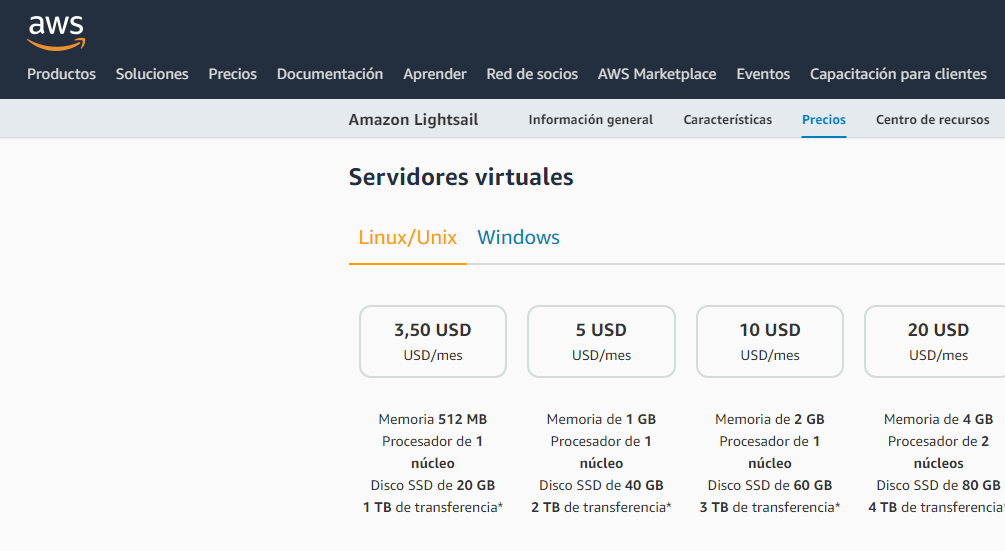
Task: Open the Precios top navigation item
Action: [x=232, y=74]
